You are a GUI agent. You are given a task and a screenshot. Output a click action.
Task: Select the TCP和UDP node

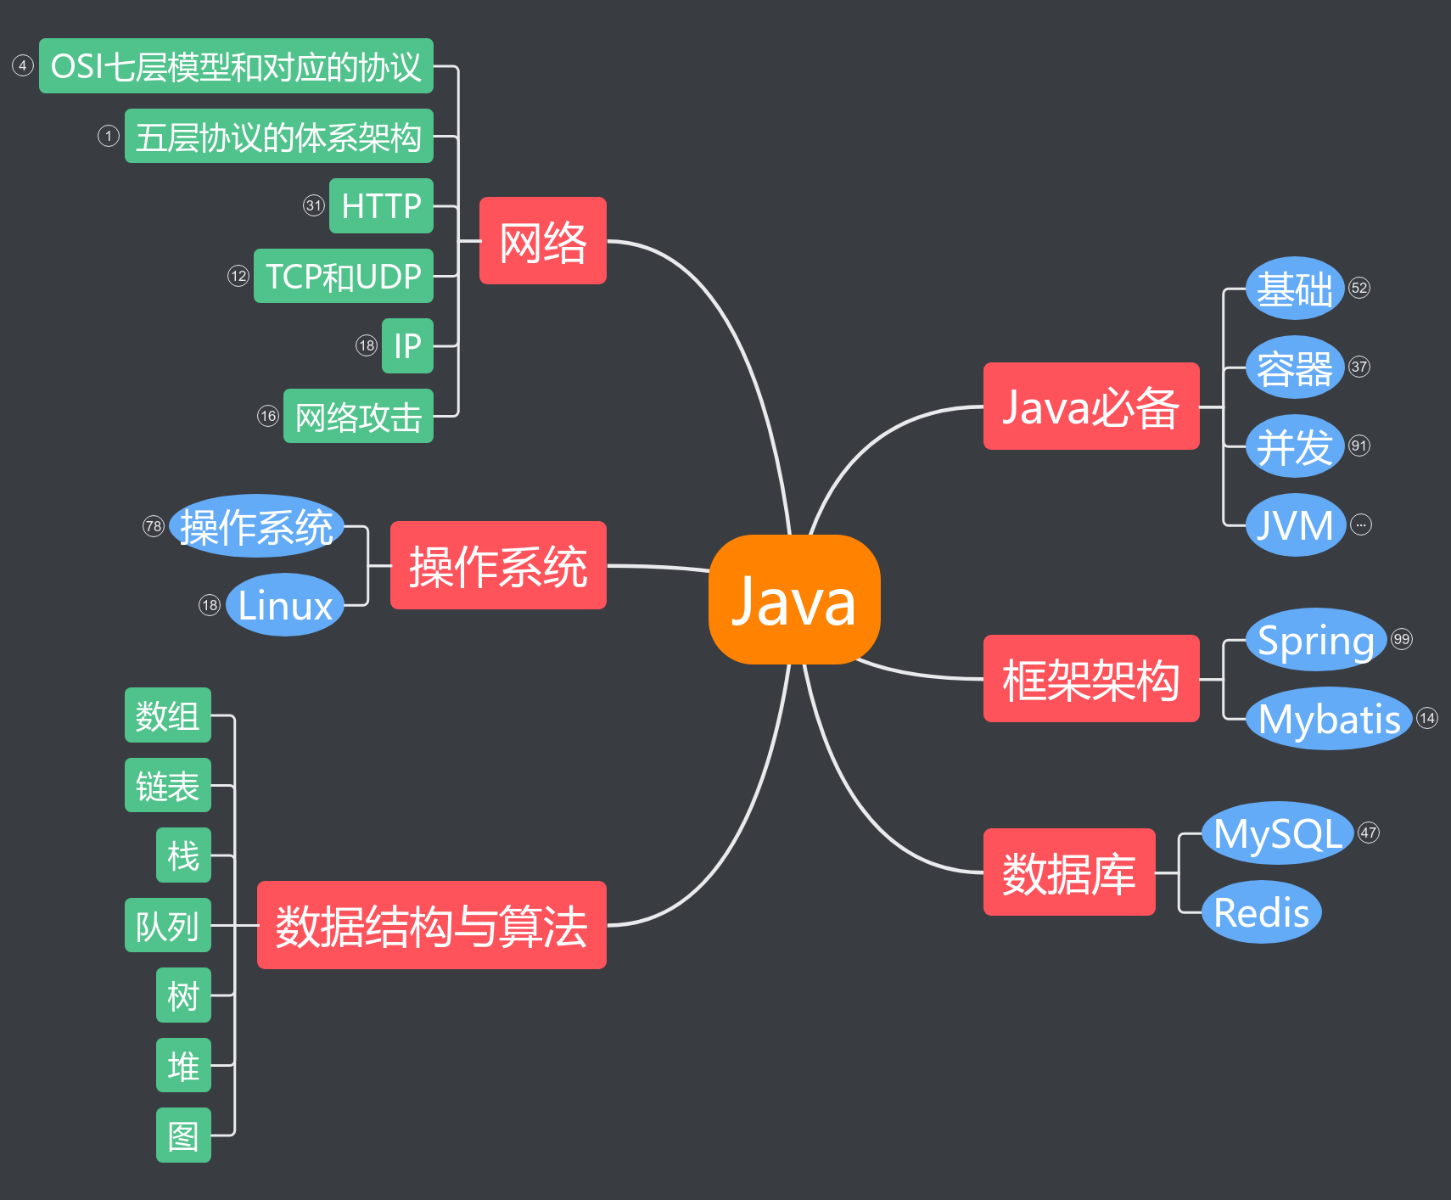click(341, 277)
